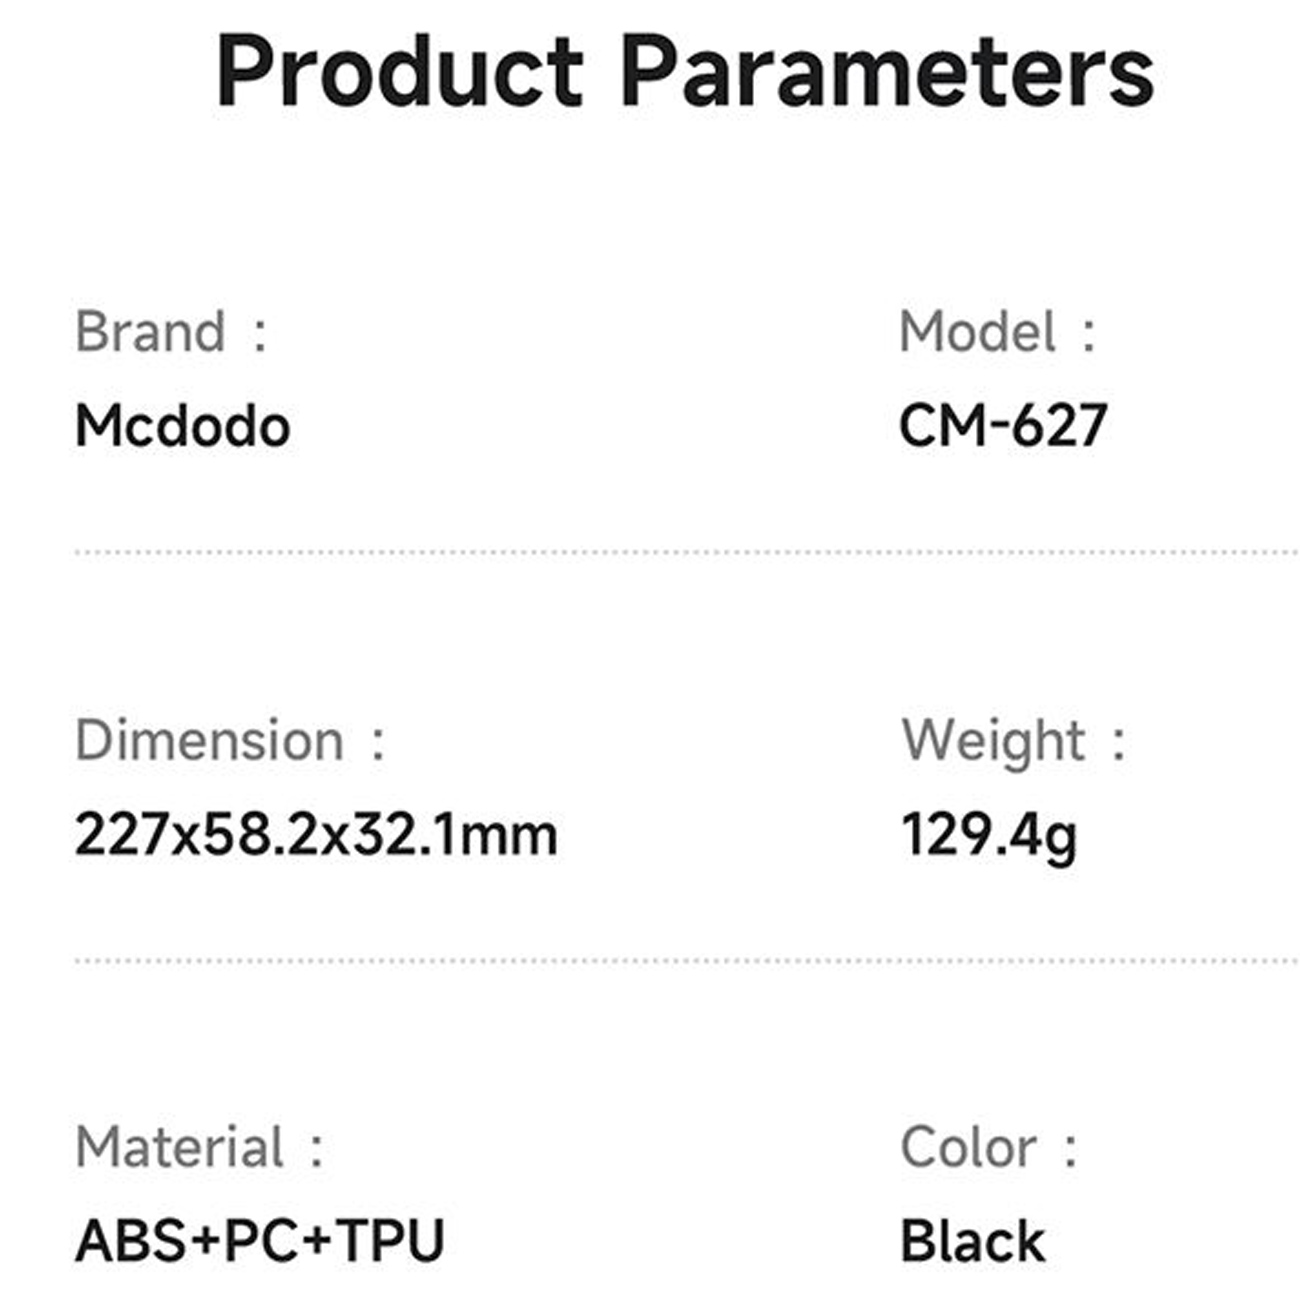Click the Model label

977,332
